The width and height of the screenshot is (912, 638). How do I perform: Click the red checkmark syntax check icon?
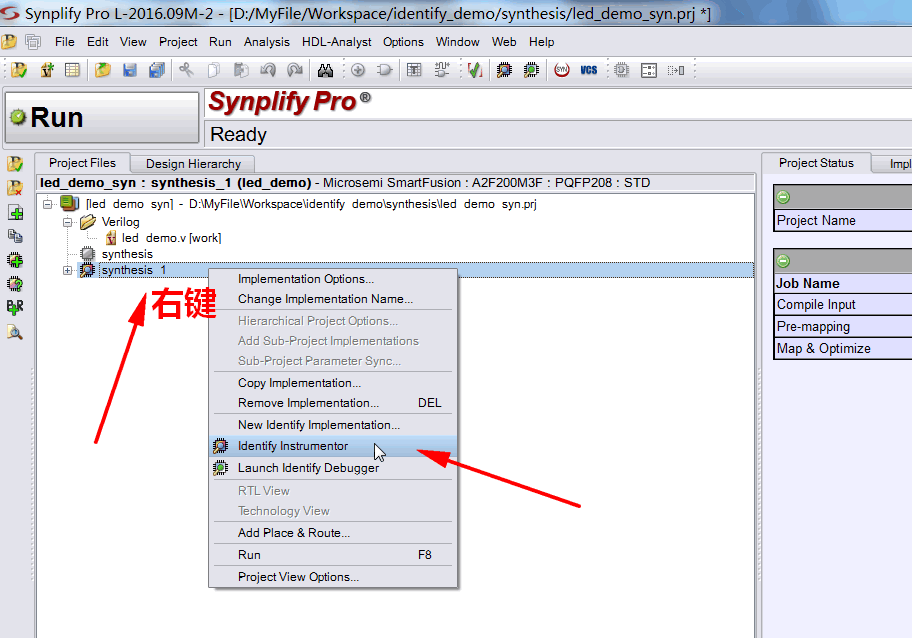tap(475, 70)
